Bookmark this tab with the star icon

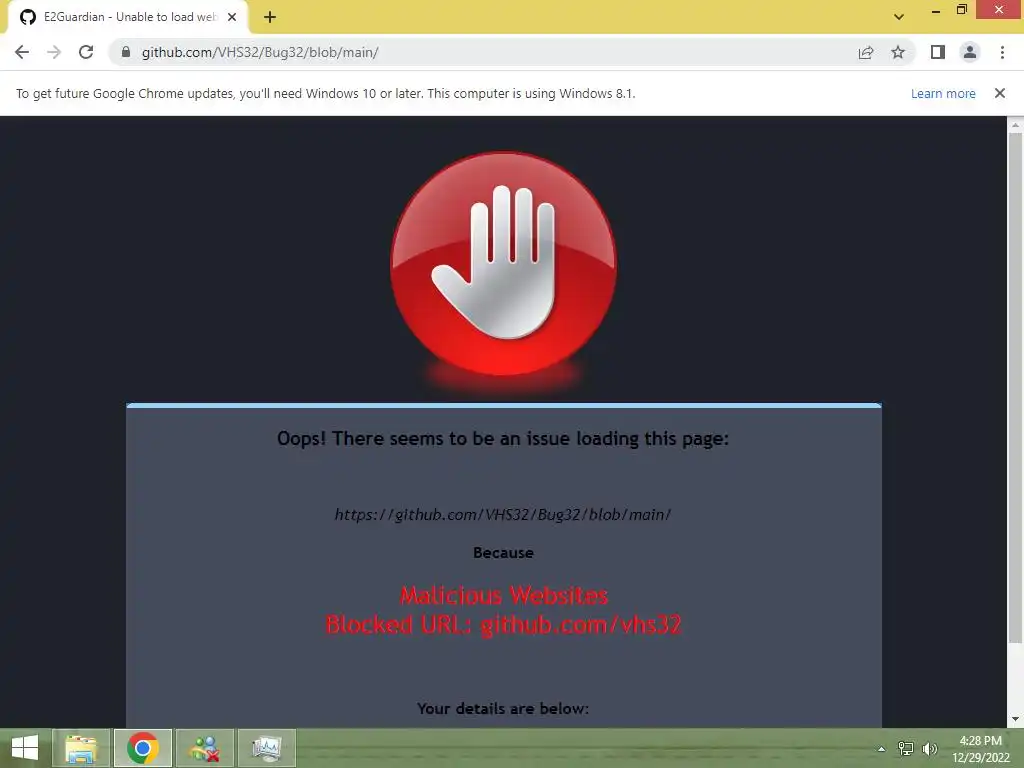pyautogui.click(x=898, y=52)
